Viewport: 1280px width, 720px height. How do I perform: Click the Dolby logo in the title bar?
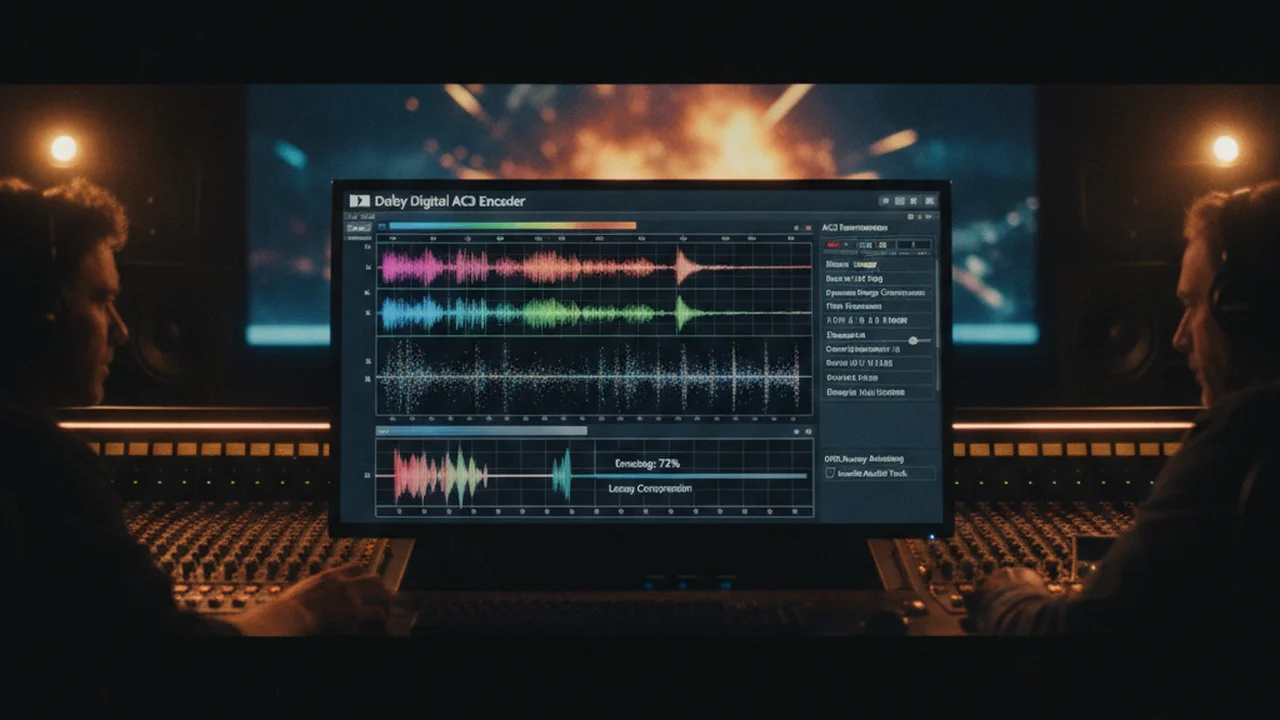359,201
